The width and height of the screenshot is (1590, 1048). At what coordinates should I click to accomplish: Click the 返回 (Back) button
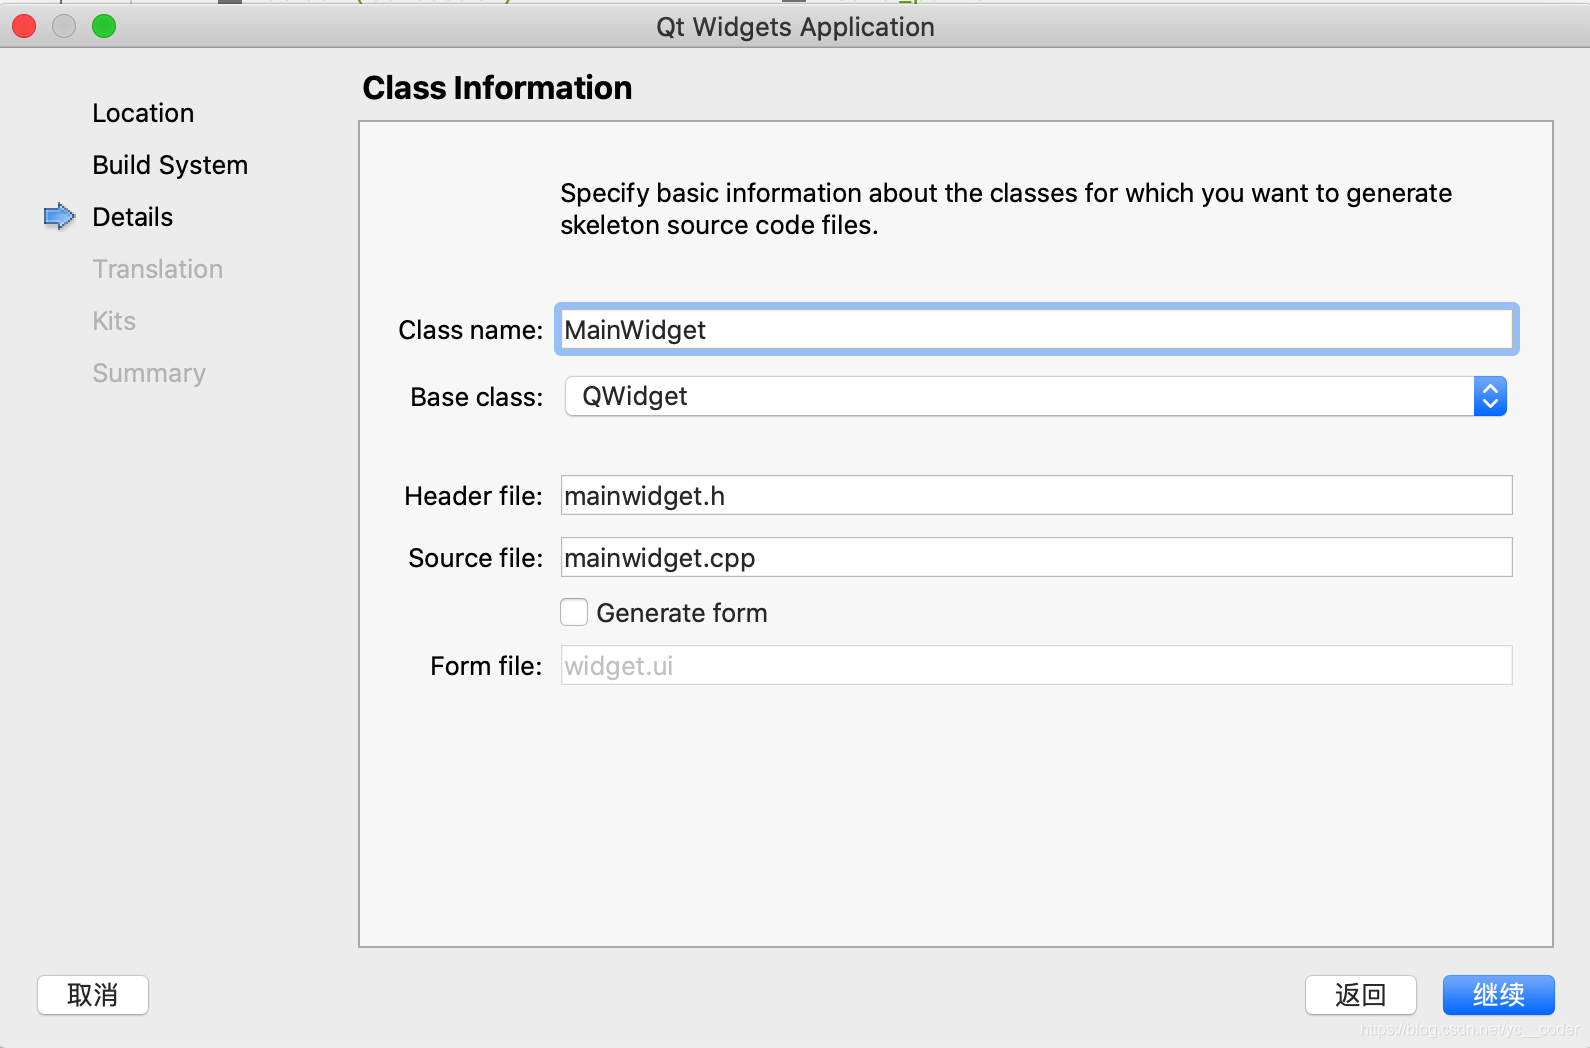[x=1360, y=995]
